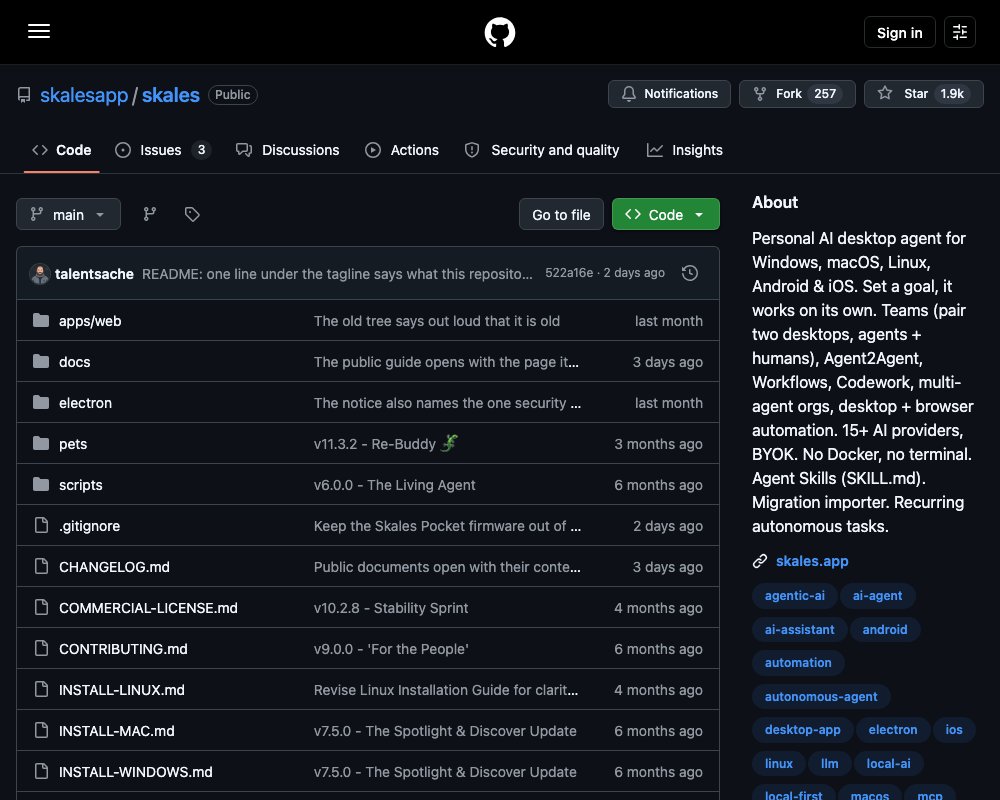Click the file icon for CONTRIBUTING.md
This screenshot has width=1000, height=800.
click(x=41, y=648)
